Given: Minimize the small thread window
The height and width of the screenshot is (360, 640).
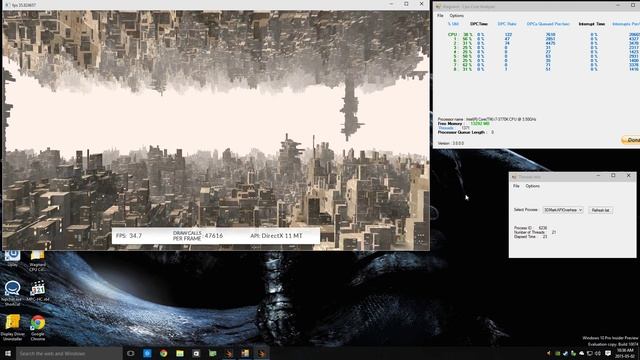Looking at the screenshot, I should [598, 176].
